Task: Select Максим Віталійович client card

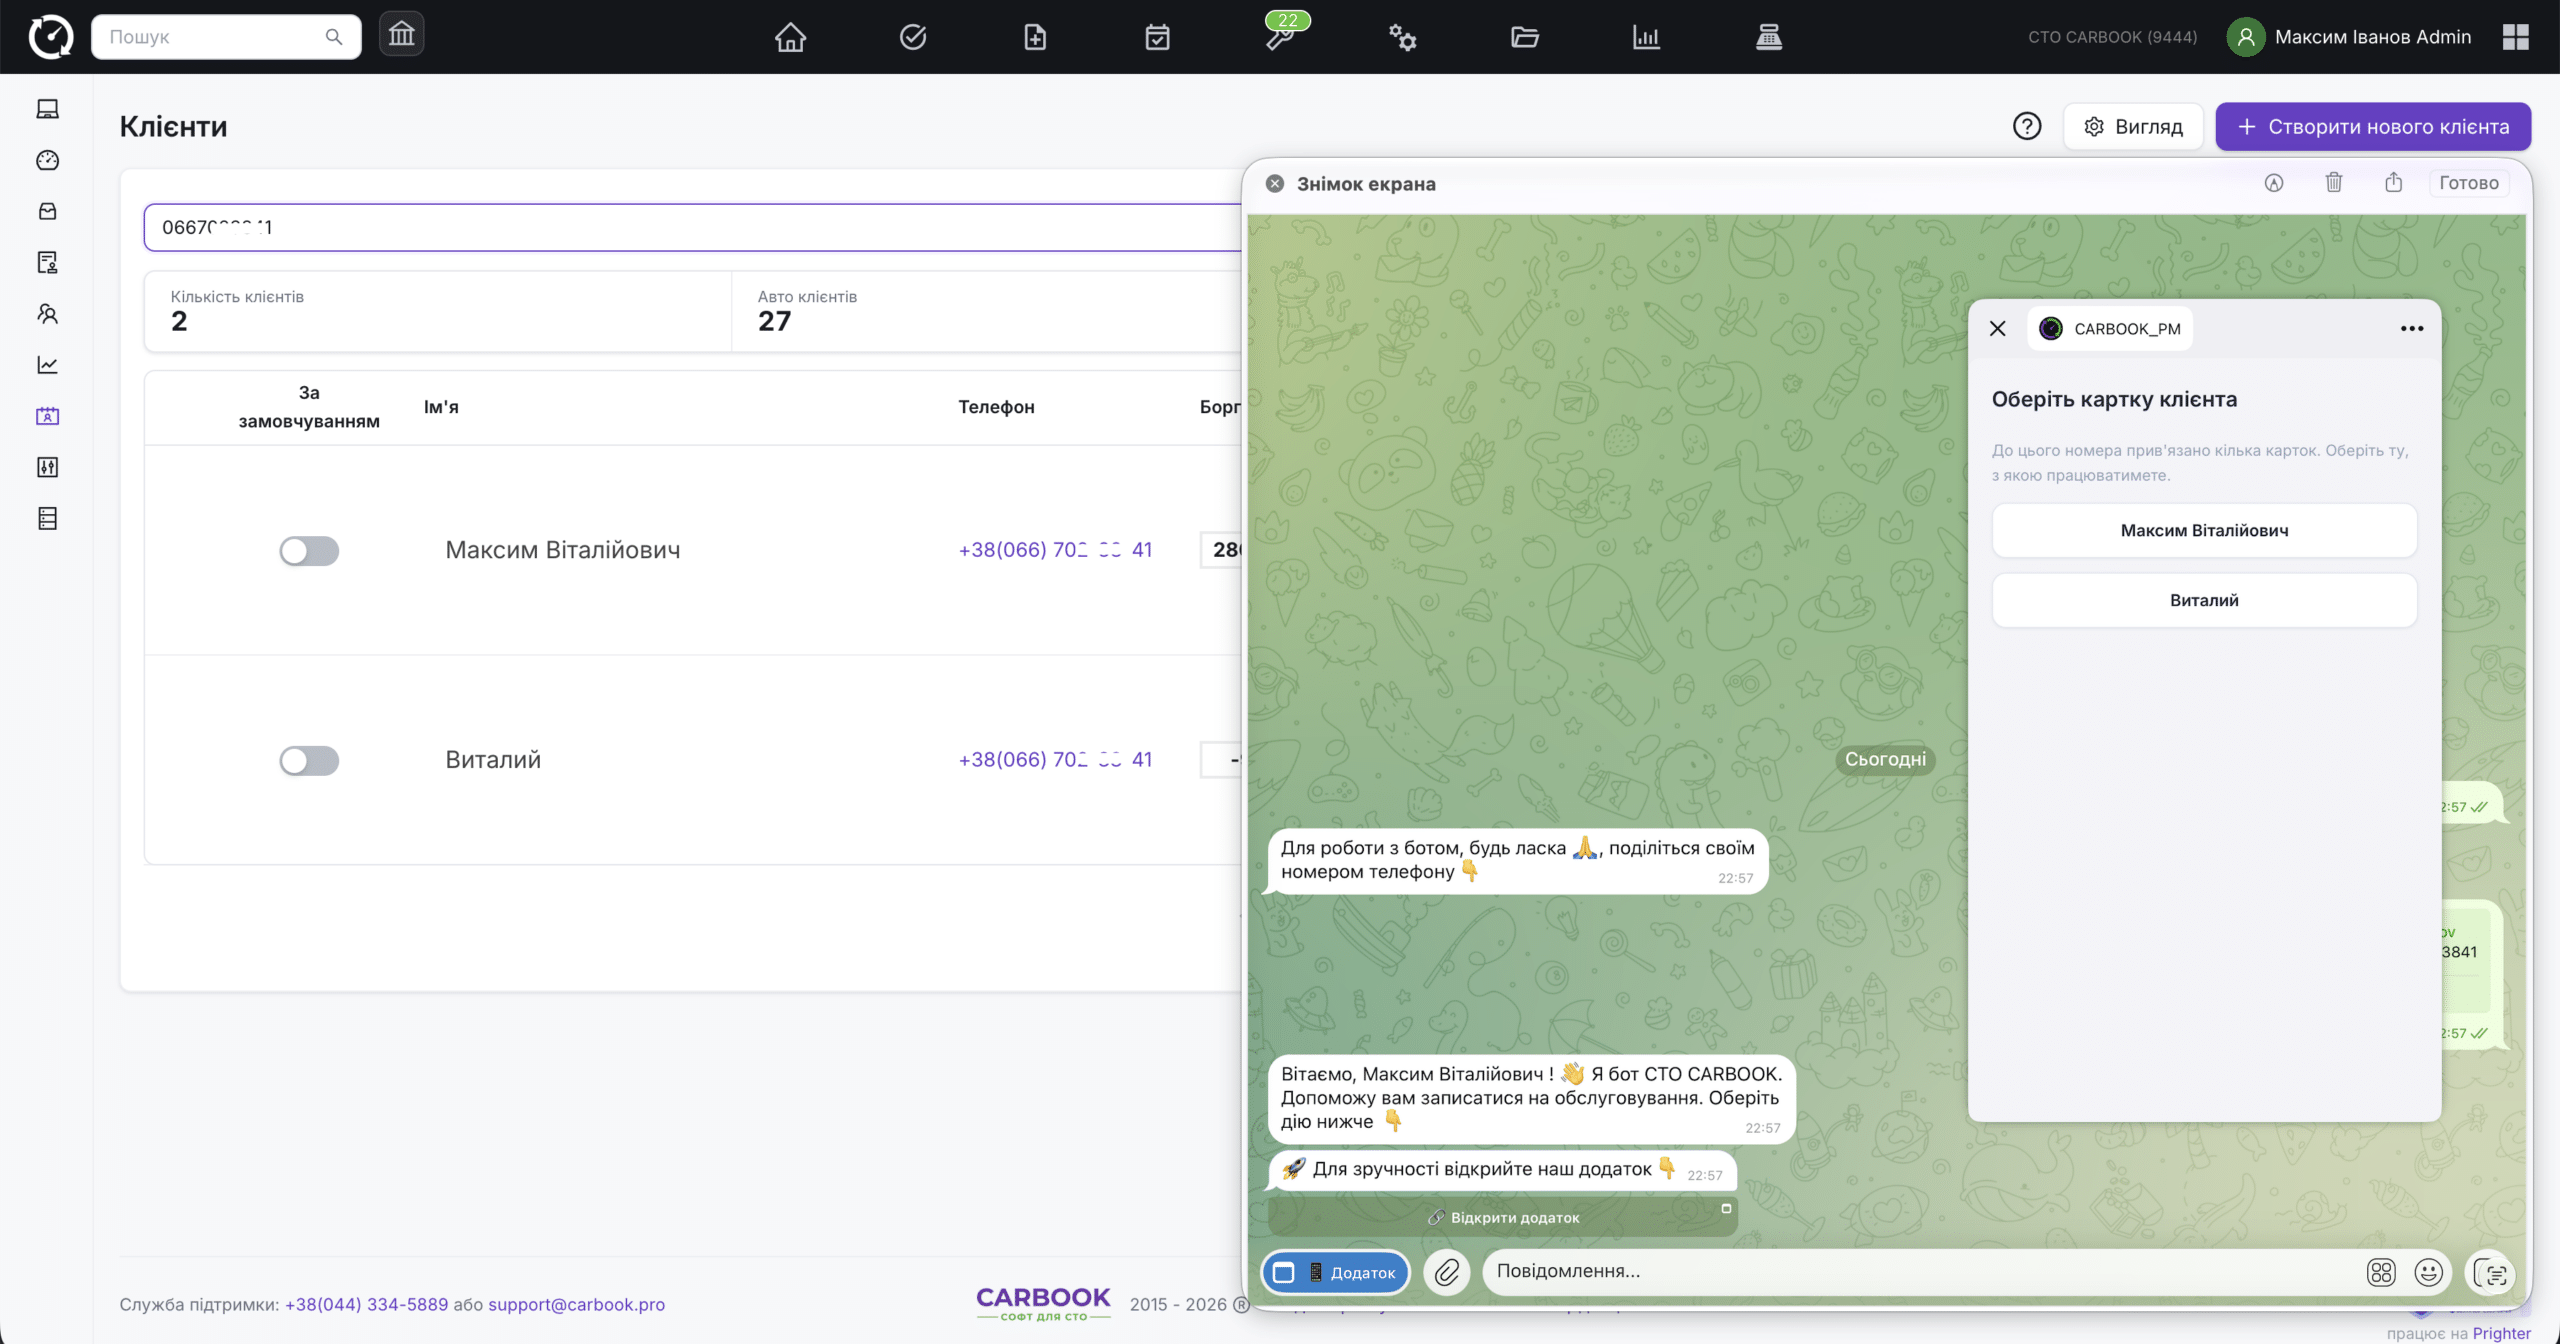Action: click(x=2204, y=530)
